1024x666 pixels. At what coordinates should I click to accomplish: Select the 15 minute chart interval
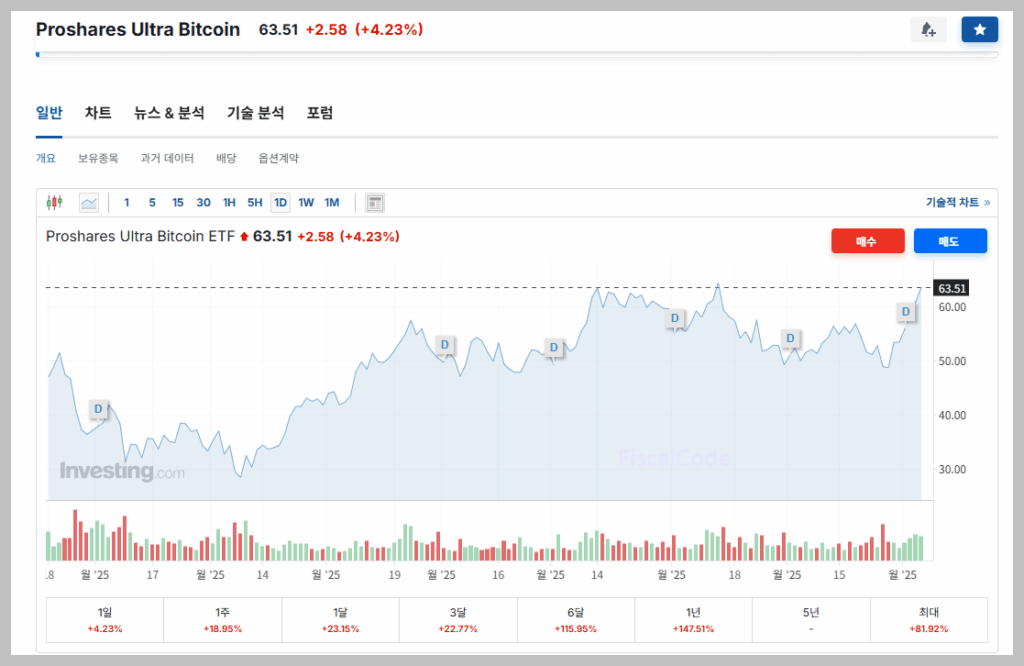pyautogui.click(x=178, y=203)
